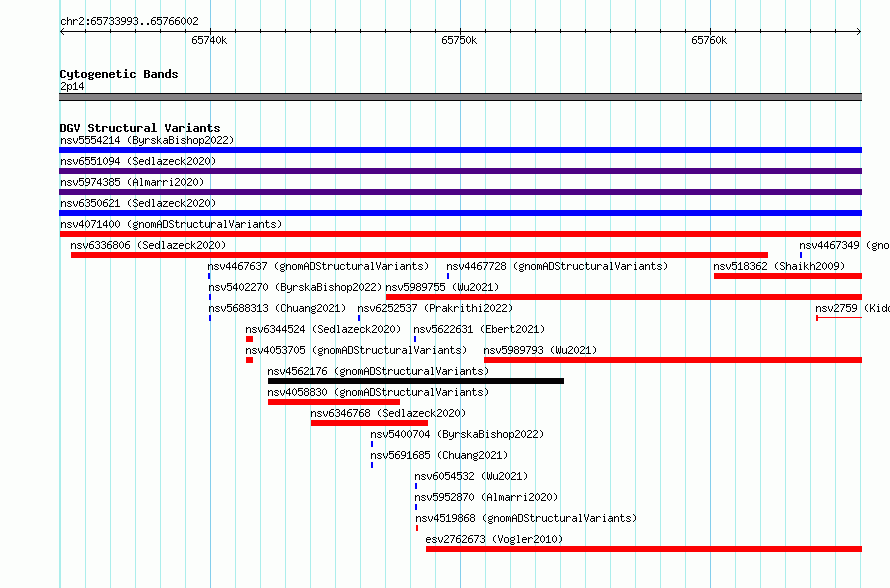890x588 pixels.
Task: Click the nsv2759 variant label
Action: (852, 308)
